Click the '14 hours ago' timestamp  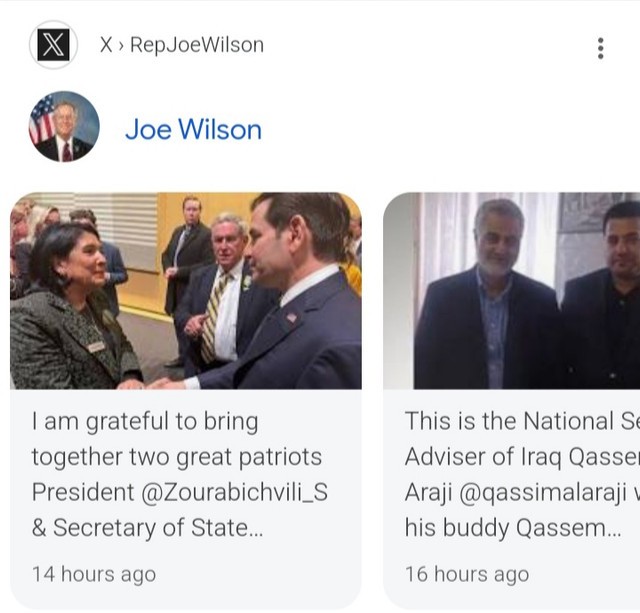pos(94,574)
